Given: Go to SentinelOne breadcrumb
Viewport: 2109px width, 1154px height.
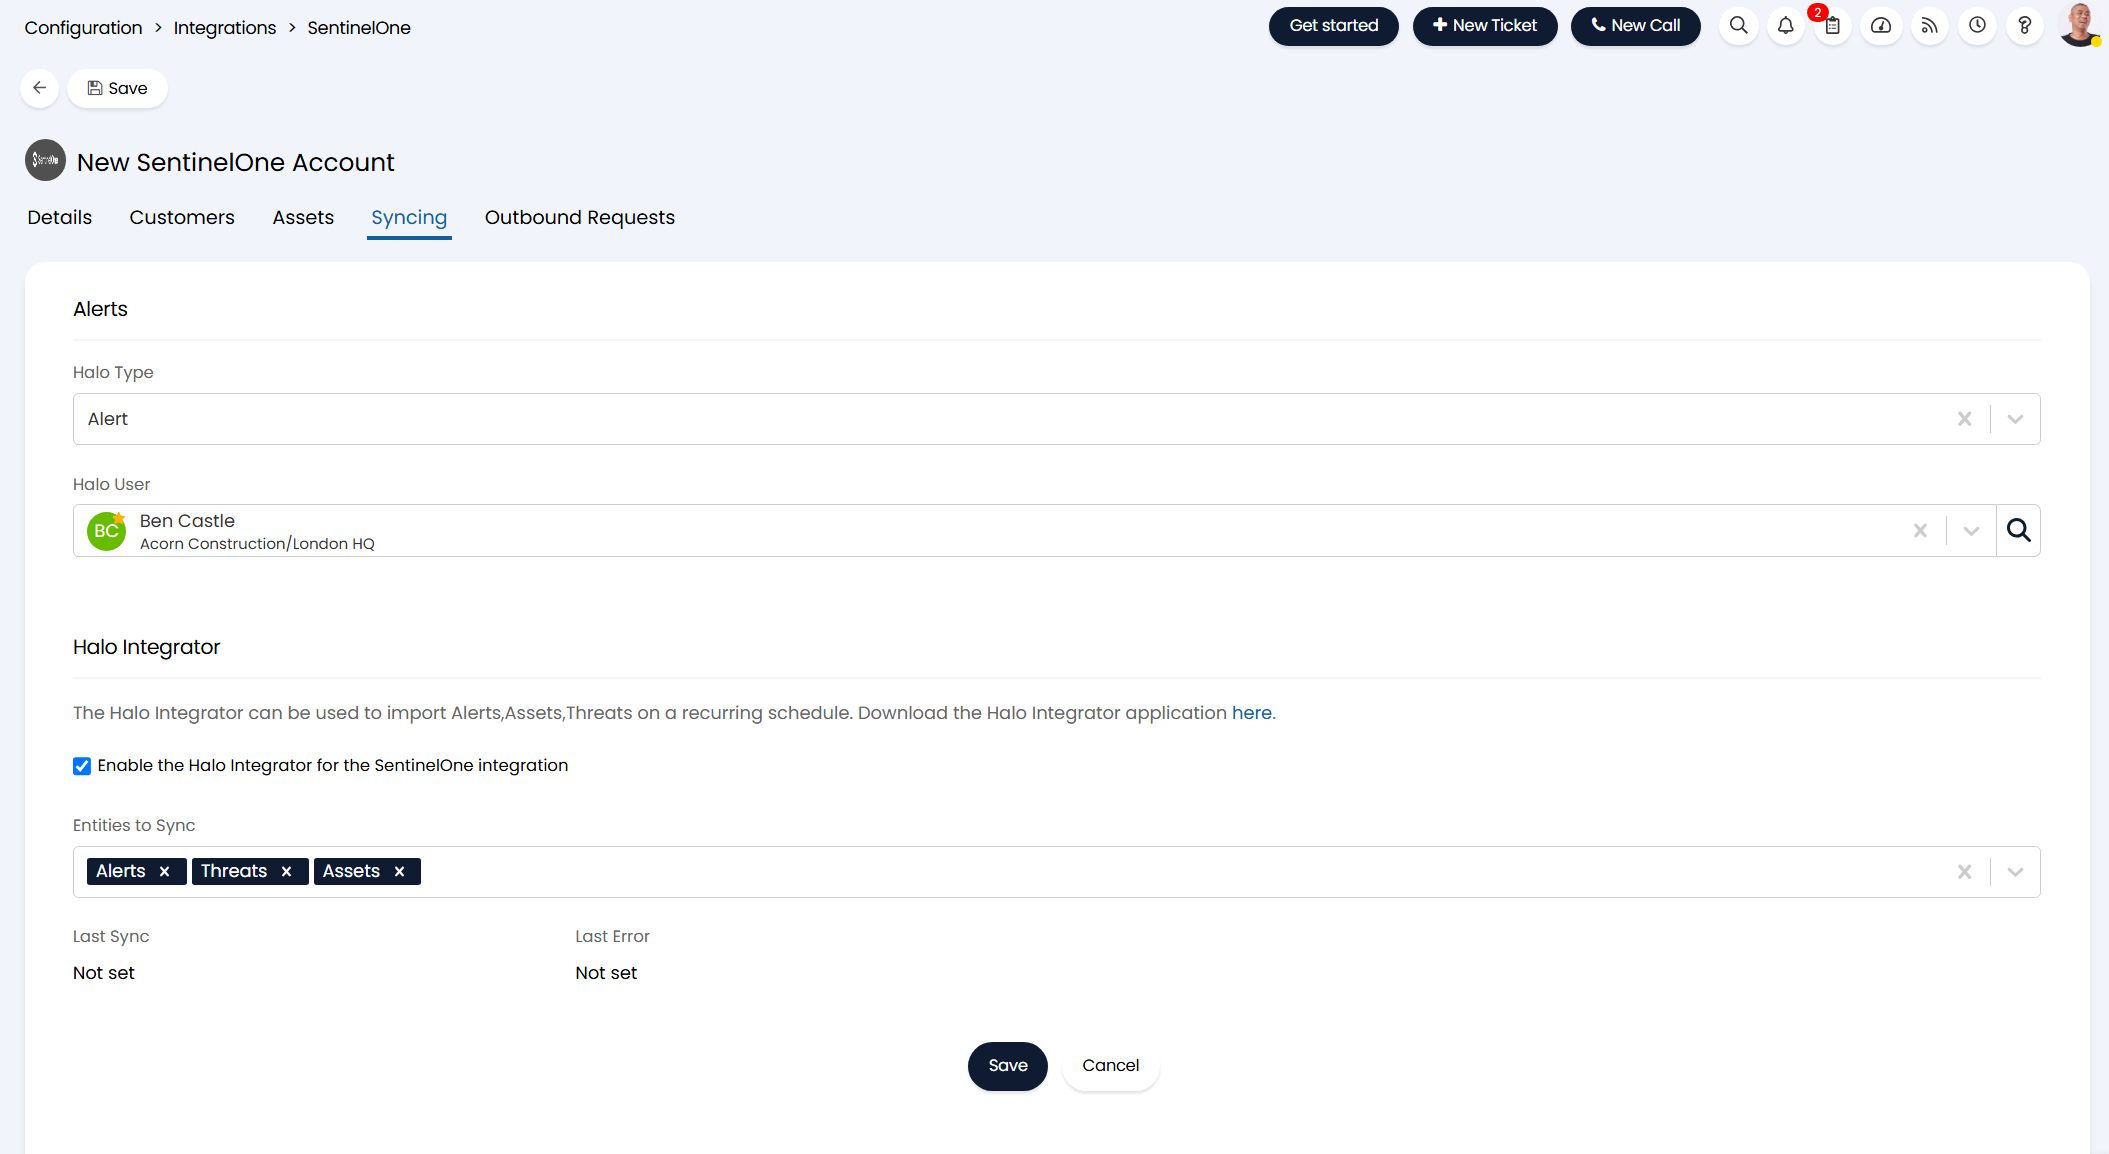Looking at the screenshot, I should tap(359, 28).
